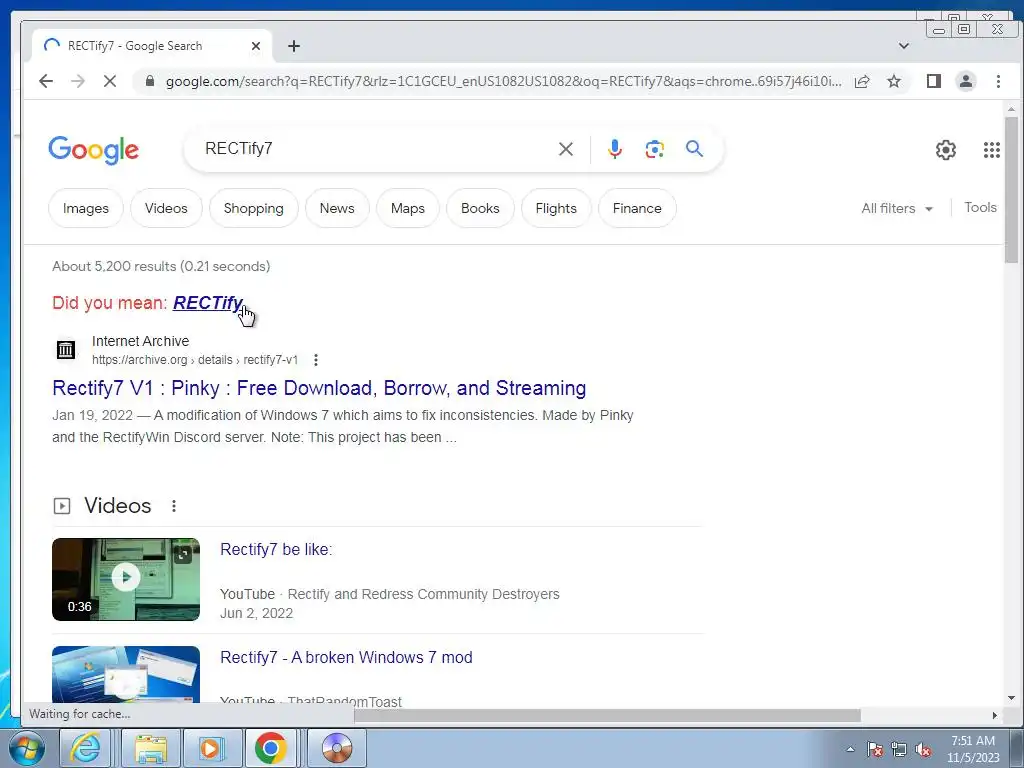Click the vertical scrollbar thumb
The height and width of the screenshot is (768, 1024).
(1011, 189)
